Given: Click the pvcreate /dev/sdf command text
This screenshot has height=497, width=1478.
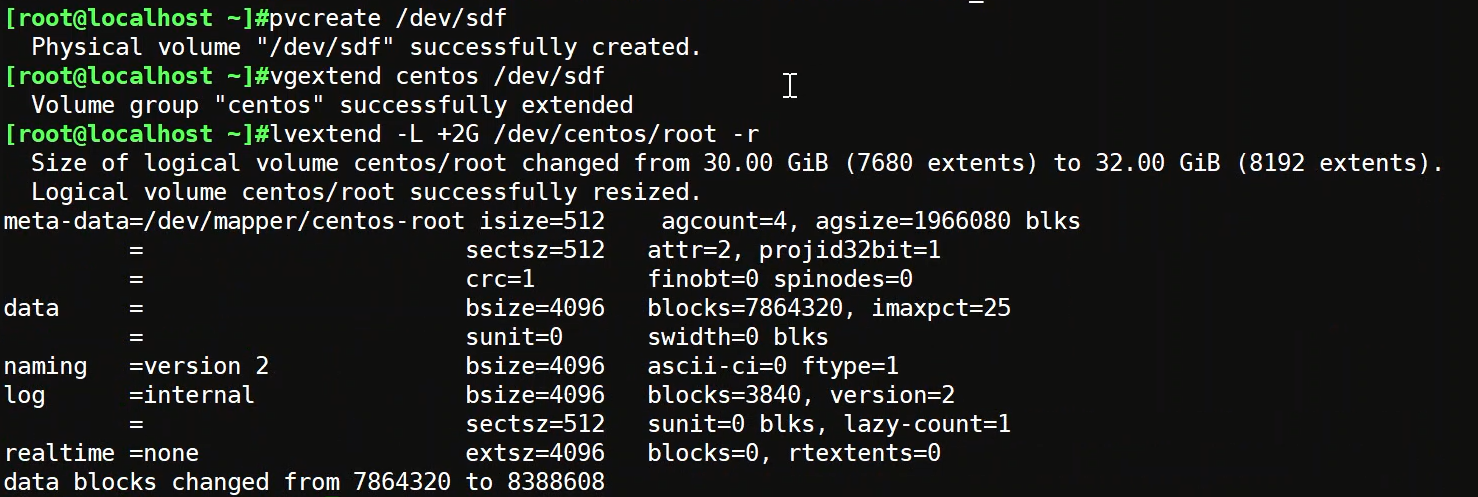Looking at the screenshot, I should tap(395, 18).
